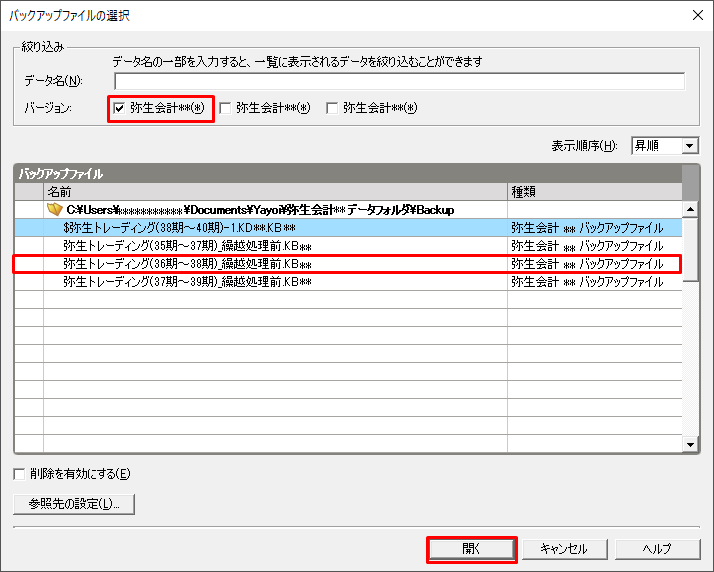
Task: Check the first 弥生会計** version checkbox
Action: (x=119, y=108)
